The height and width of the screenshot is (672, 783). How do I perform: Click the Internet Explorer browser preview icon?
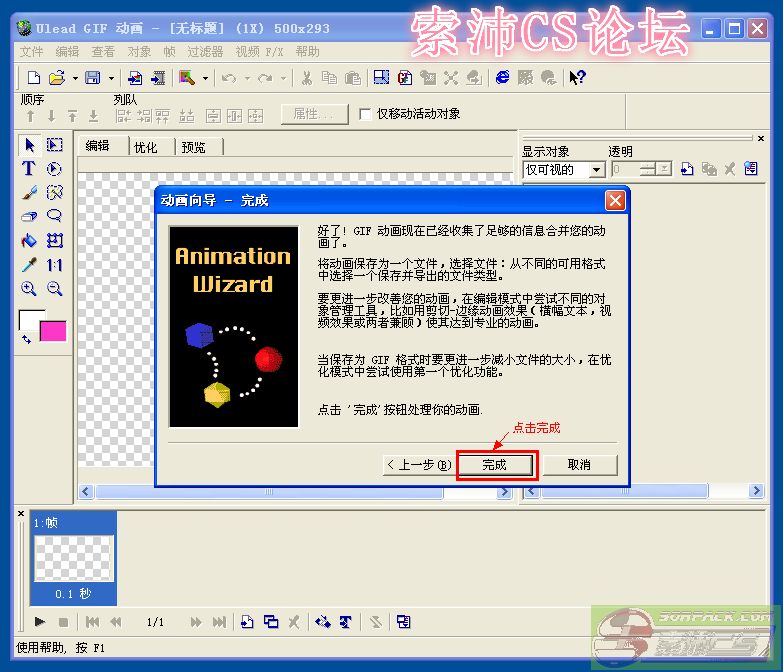502,77
